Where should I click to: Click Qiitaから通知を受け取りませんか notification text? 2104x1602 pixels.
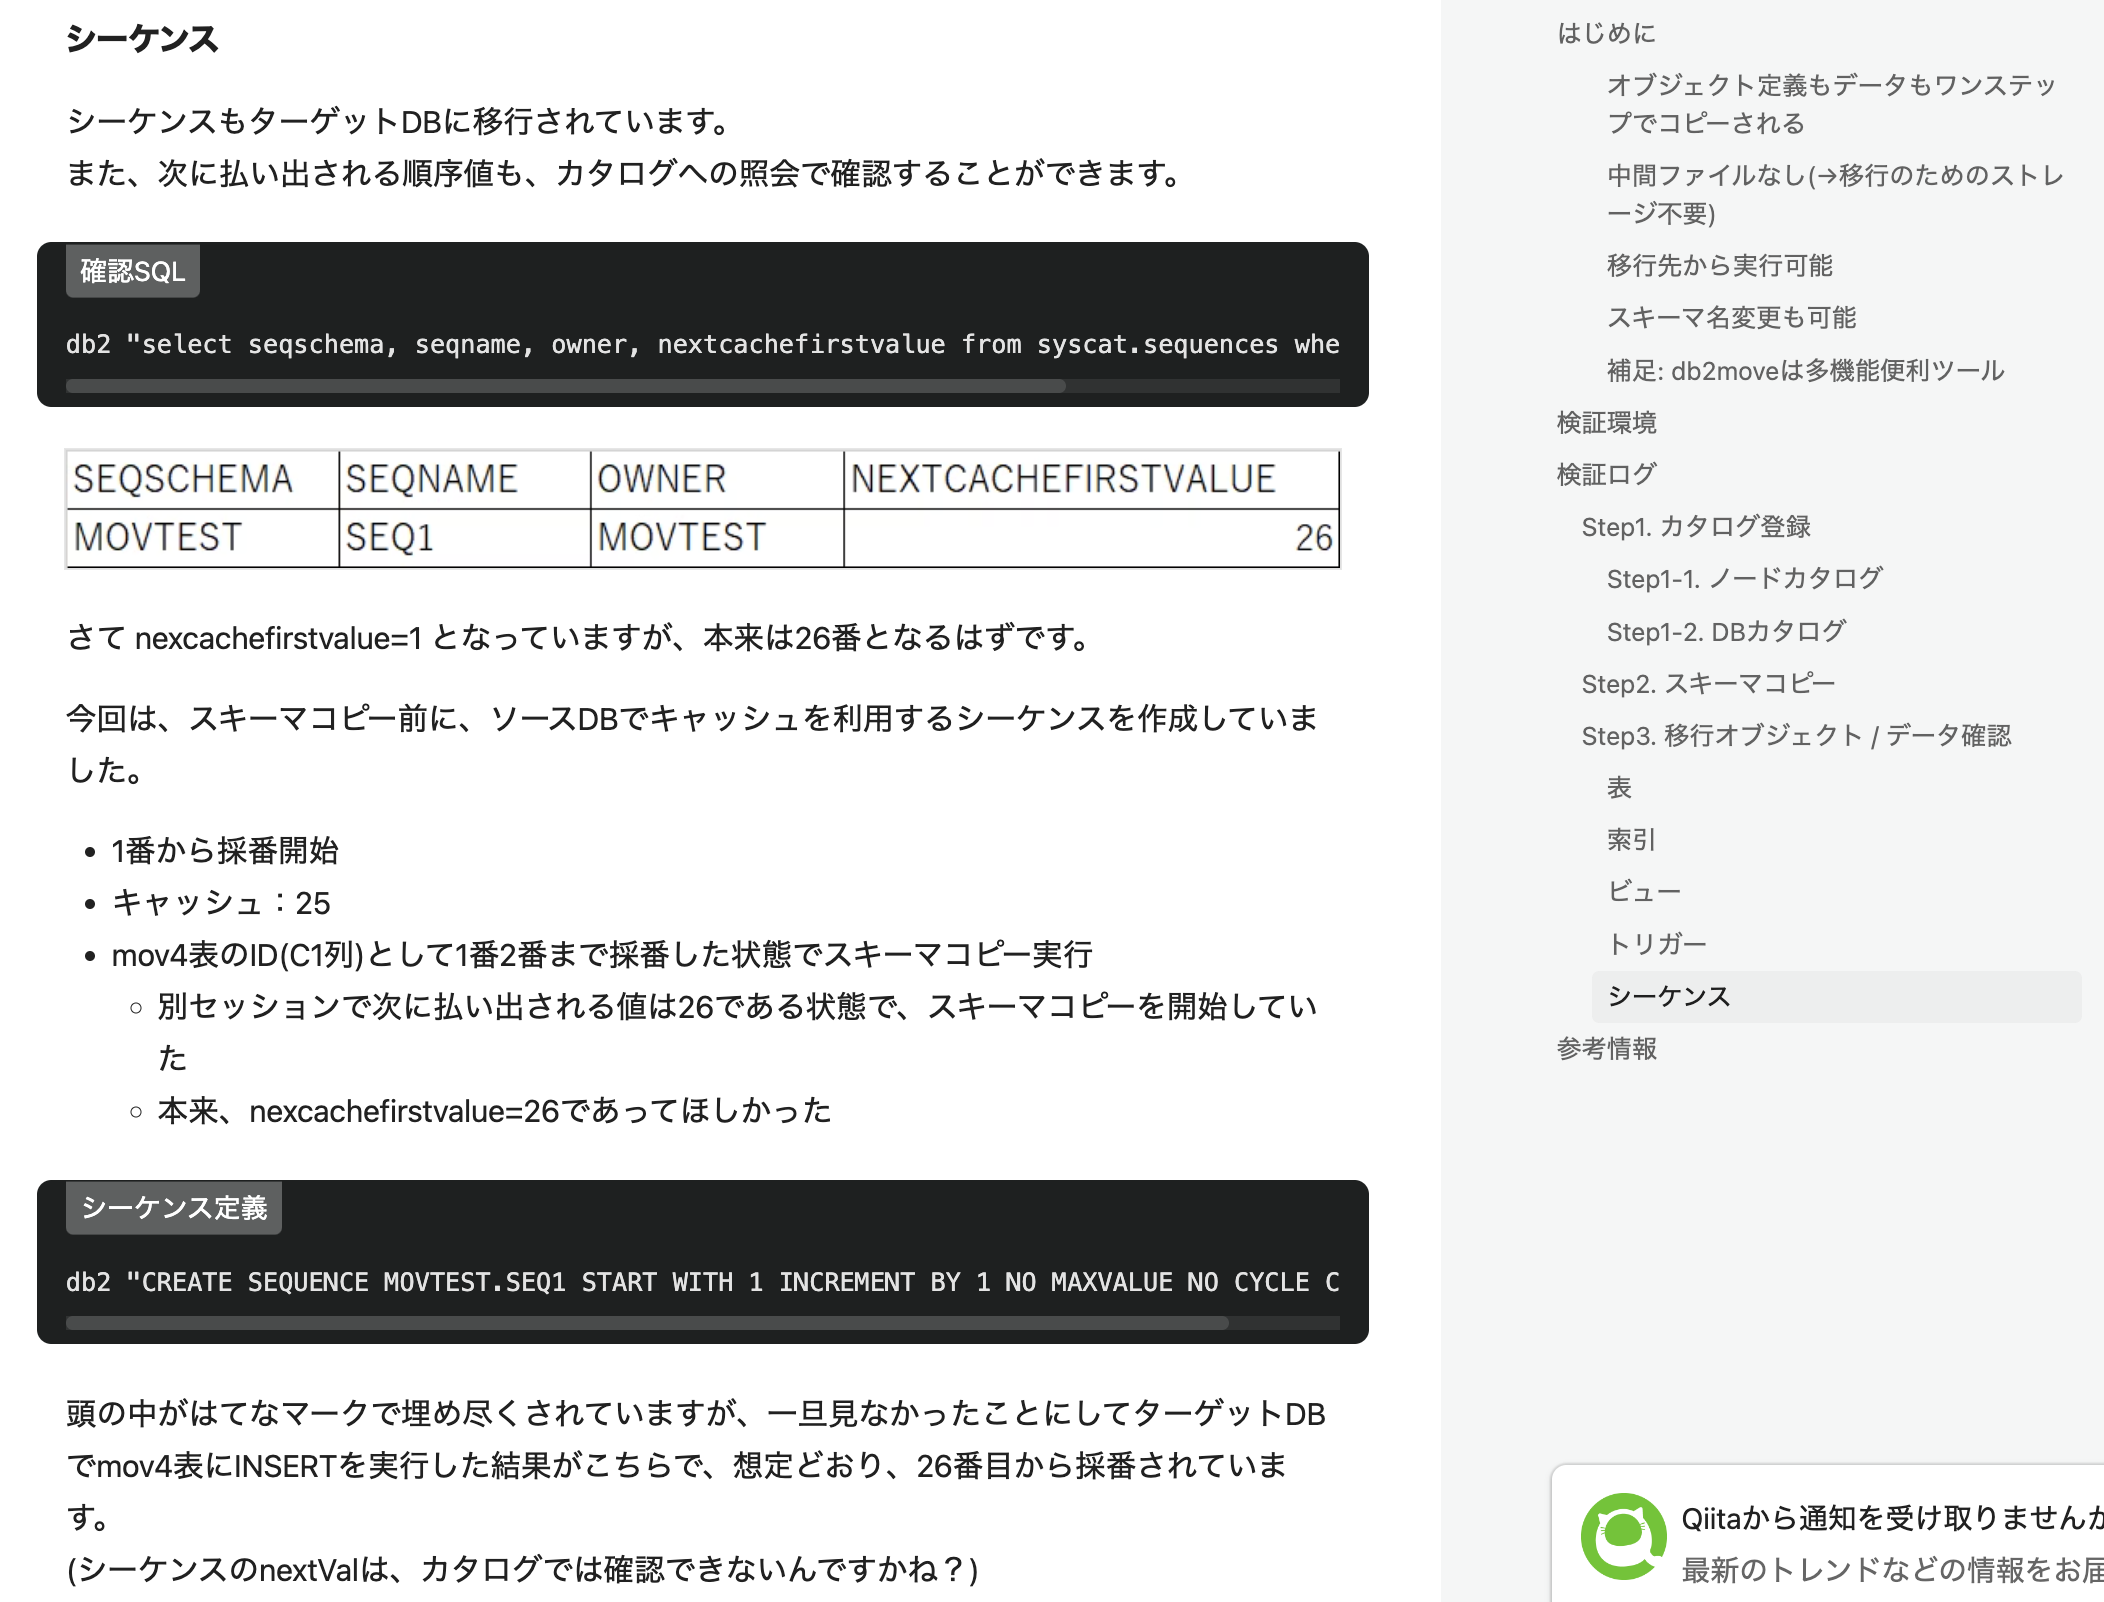[x=1892, y=1518]
